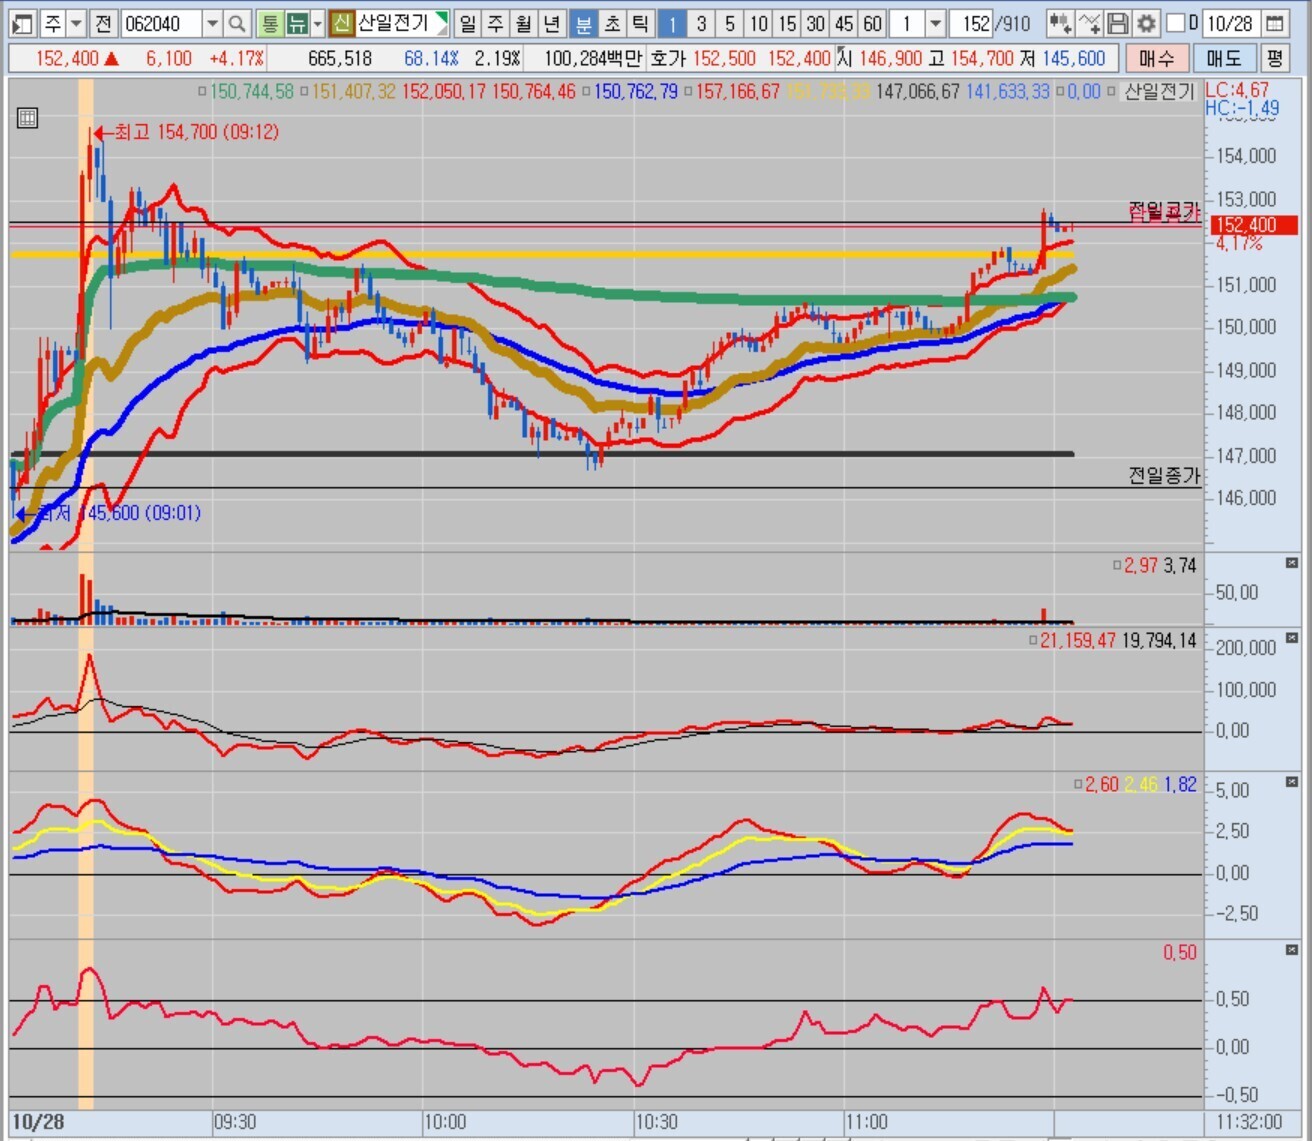Open the stock code 062040 dropdown
The height and width of the screenshot is (1141, 1312).
click(212, 23)
